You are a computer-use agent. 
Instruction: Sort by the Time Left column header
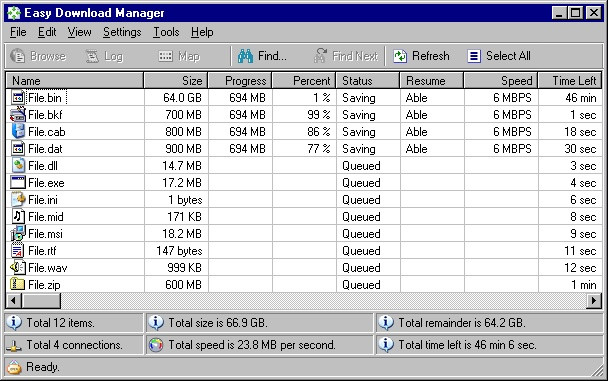570,81
